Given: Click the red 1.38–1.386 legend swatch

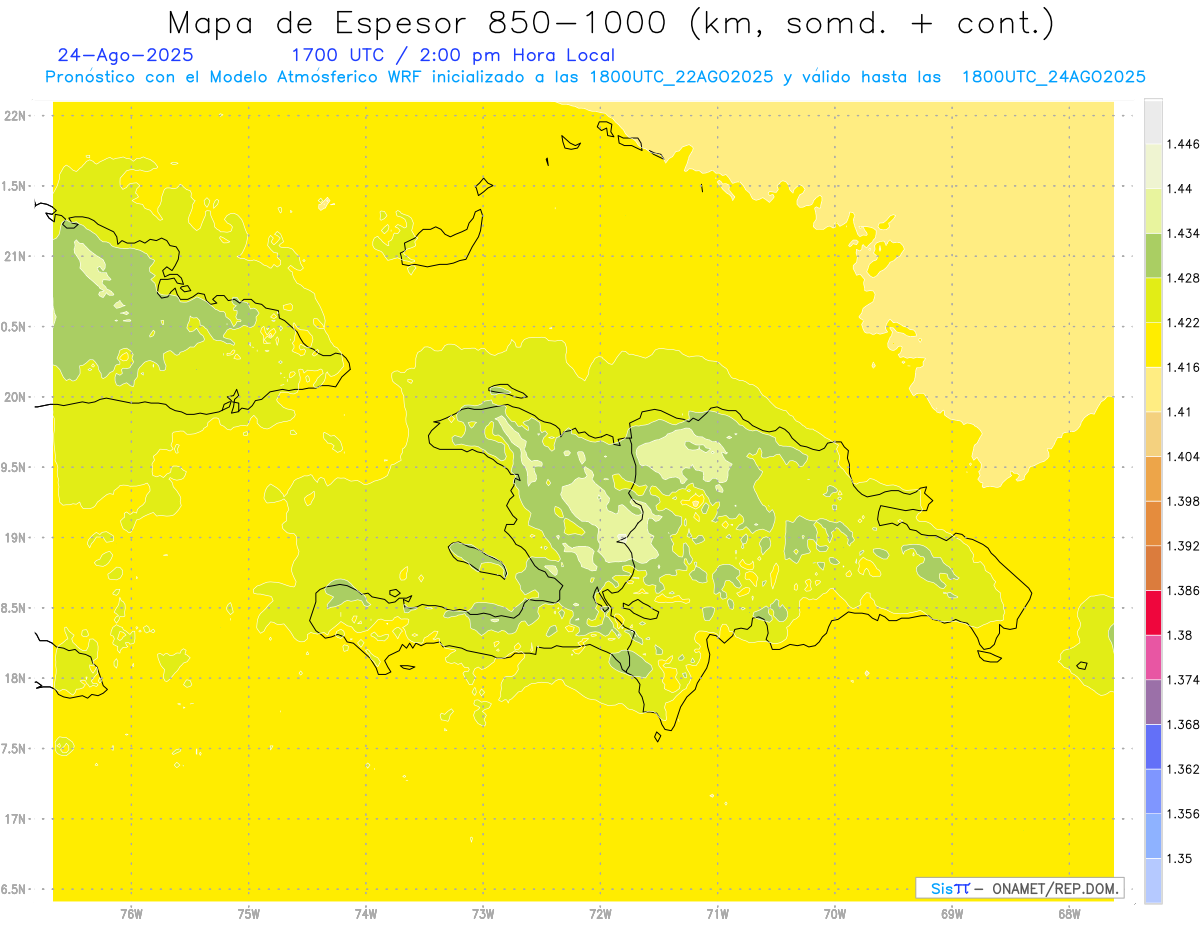Looking at the screenshot, I should 1153,612.
